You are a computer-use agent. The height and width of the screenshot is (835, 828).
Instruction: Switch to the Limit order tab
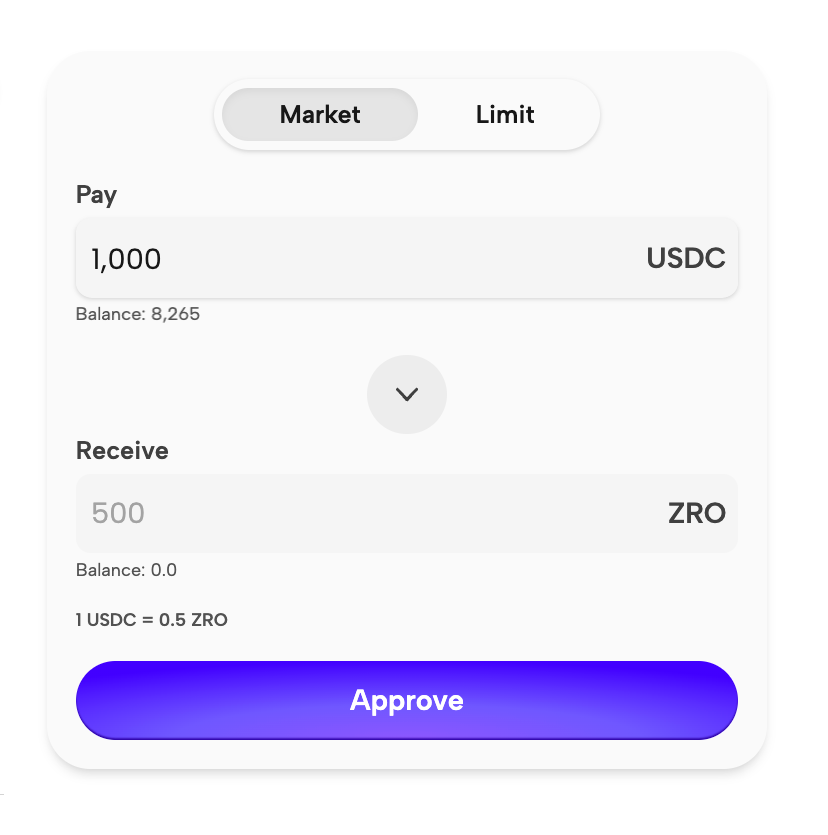pyautogui.click(x=505, y=115)
